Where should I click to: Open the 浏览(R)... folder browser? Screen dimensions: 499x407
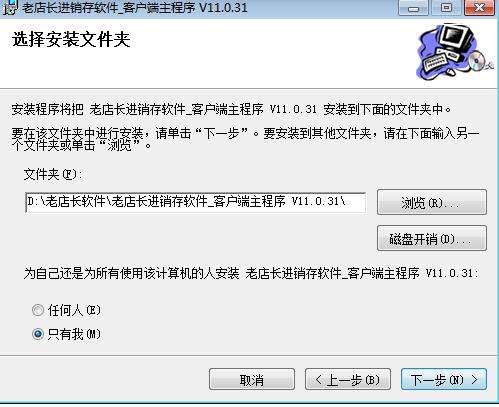(432, 202)
